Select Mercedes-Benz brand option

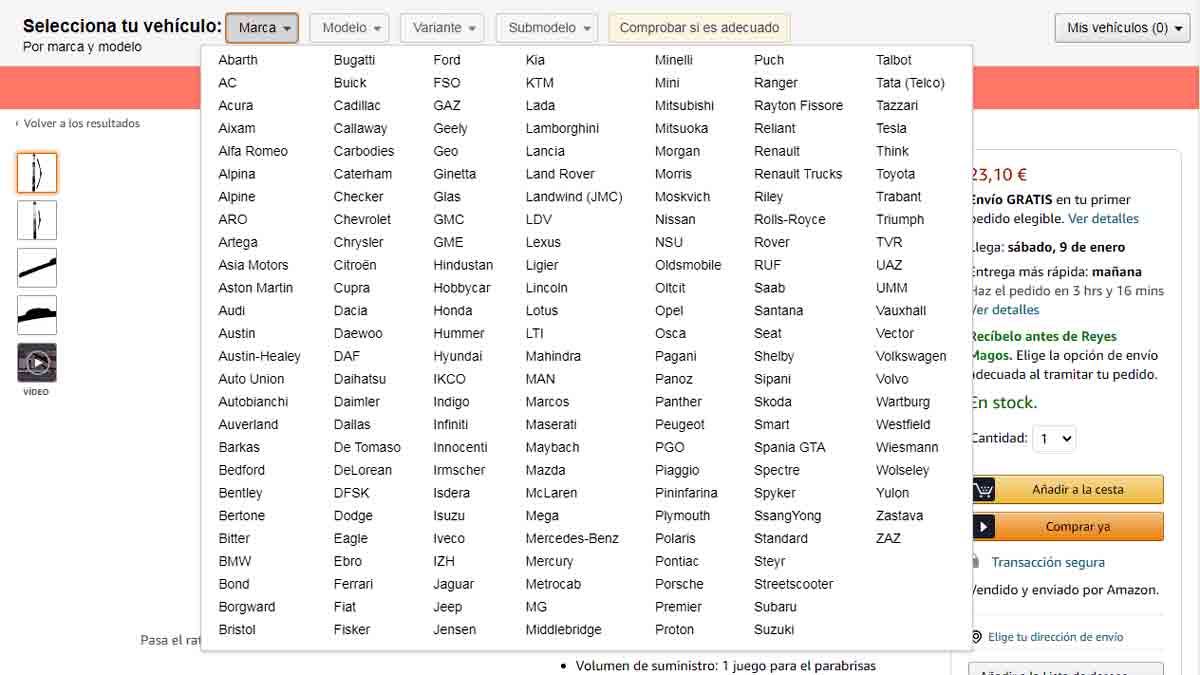click(572, 538)
